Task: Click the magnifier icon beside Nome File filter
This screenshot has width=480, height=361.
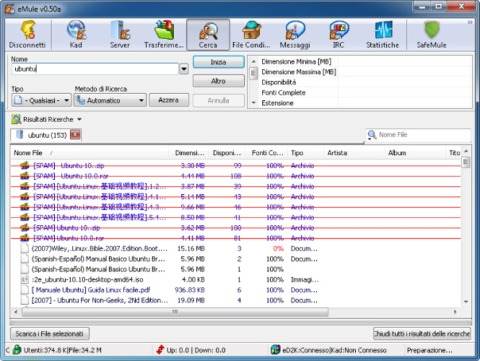Action: (372, 135)
